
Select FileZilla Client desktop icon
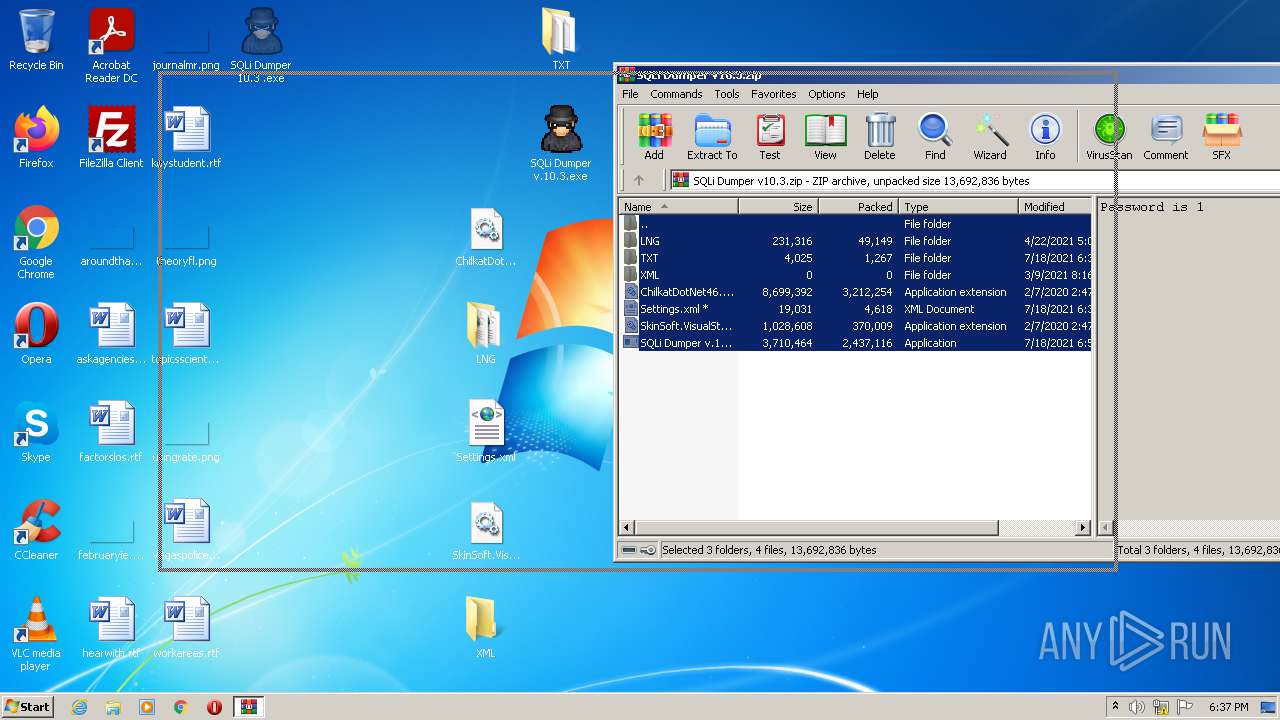111,138
